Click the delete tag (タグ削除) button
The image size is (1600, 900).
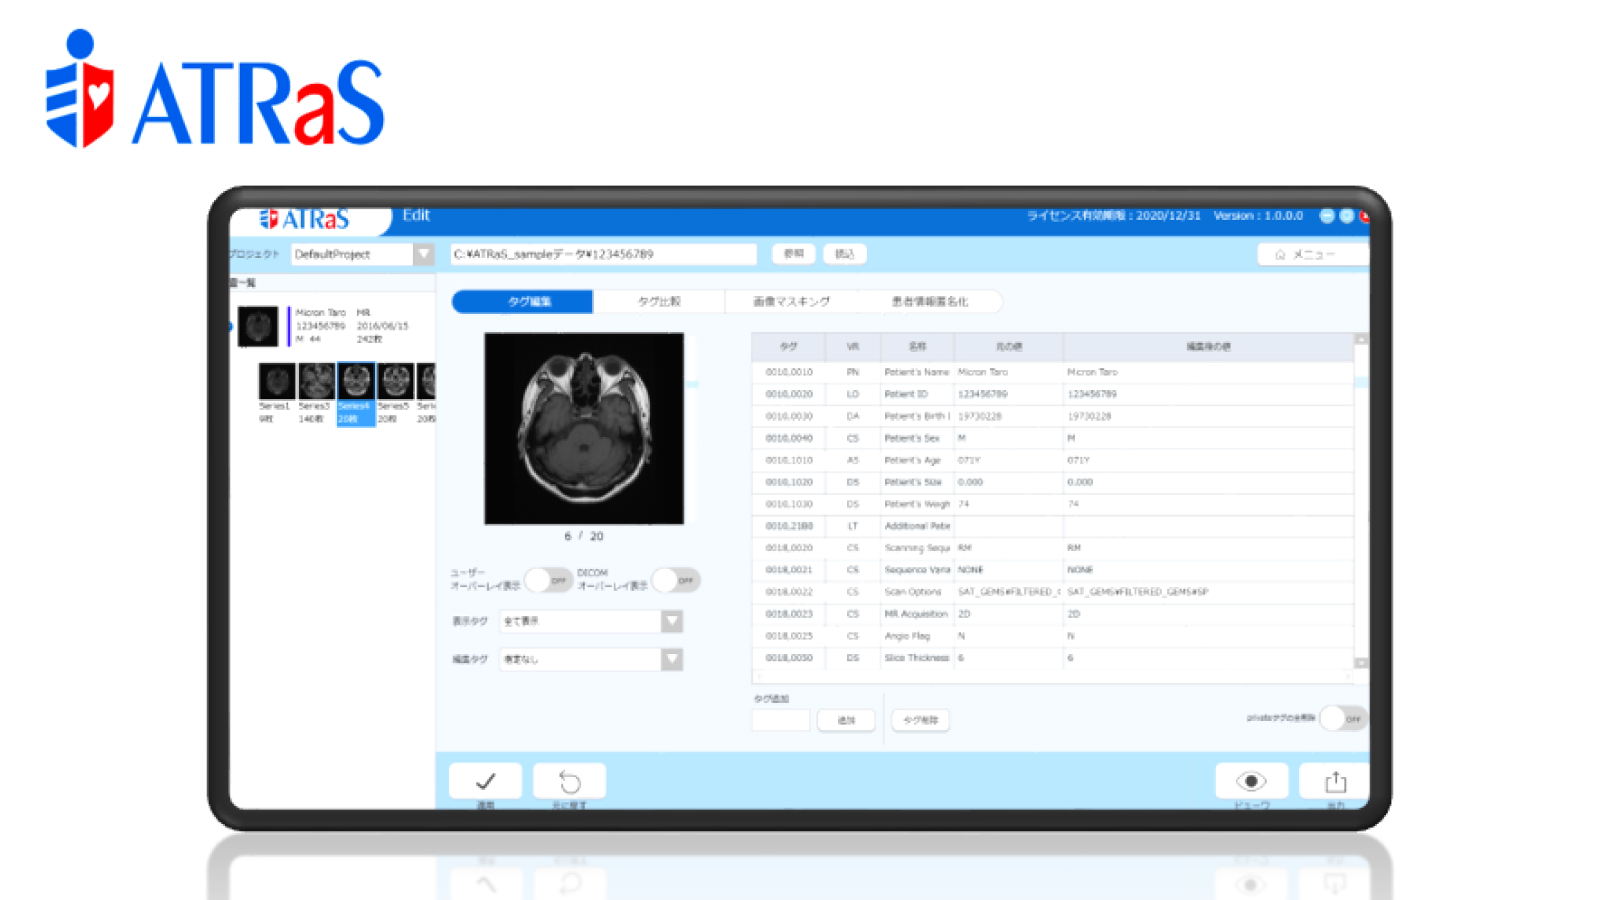[x=921, y=720]
